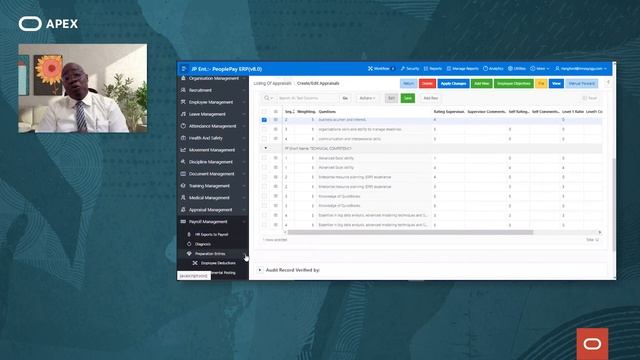
Task: Go to Listing Of Appraisals breadcrumb
Action: point(273,83)
